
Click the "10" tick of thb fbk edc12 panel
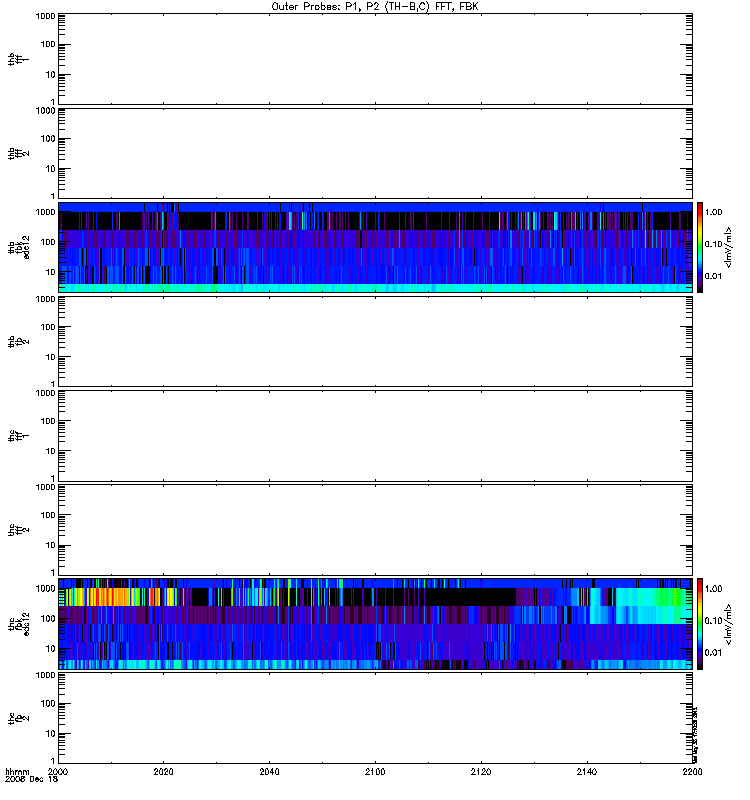click(51, 272)
